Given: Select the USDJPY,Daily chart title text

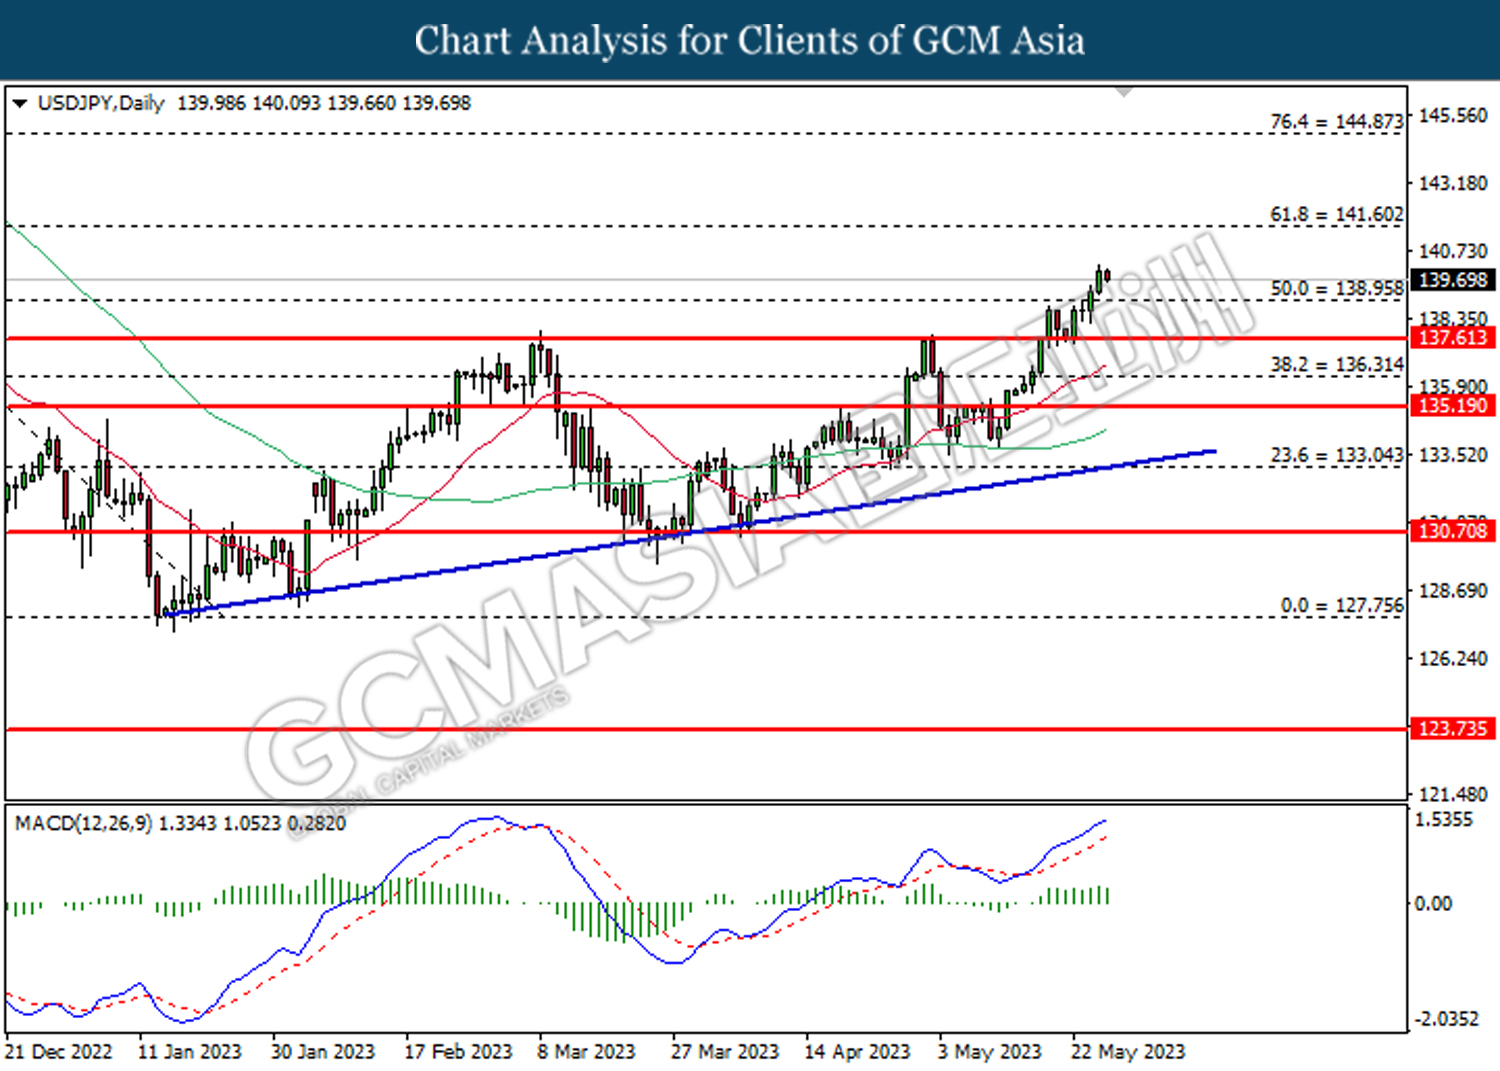Looking at the screenshot, I should click(100, 103).
